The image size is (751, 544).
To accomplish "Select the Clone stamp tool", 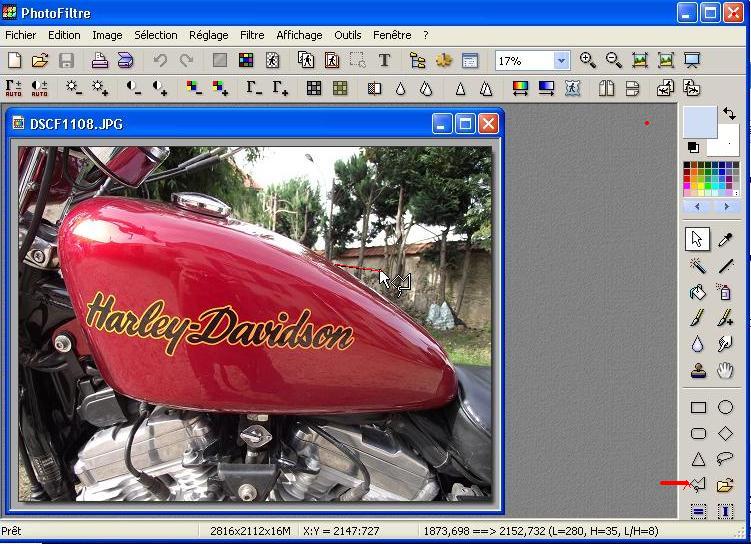I will point(698,370).
